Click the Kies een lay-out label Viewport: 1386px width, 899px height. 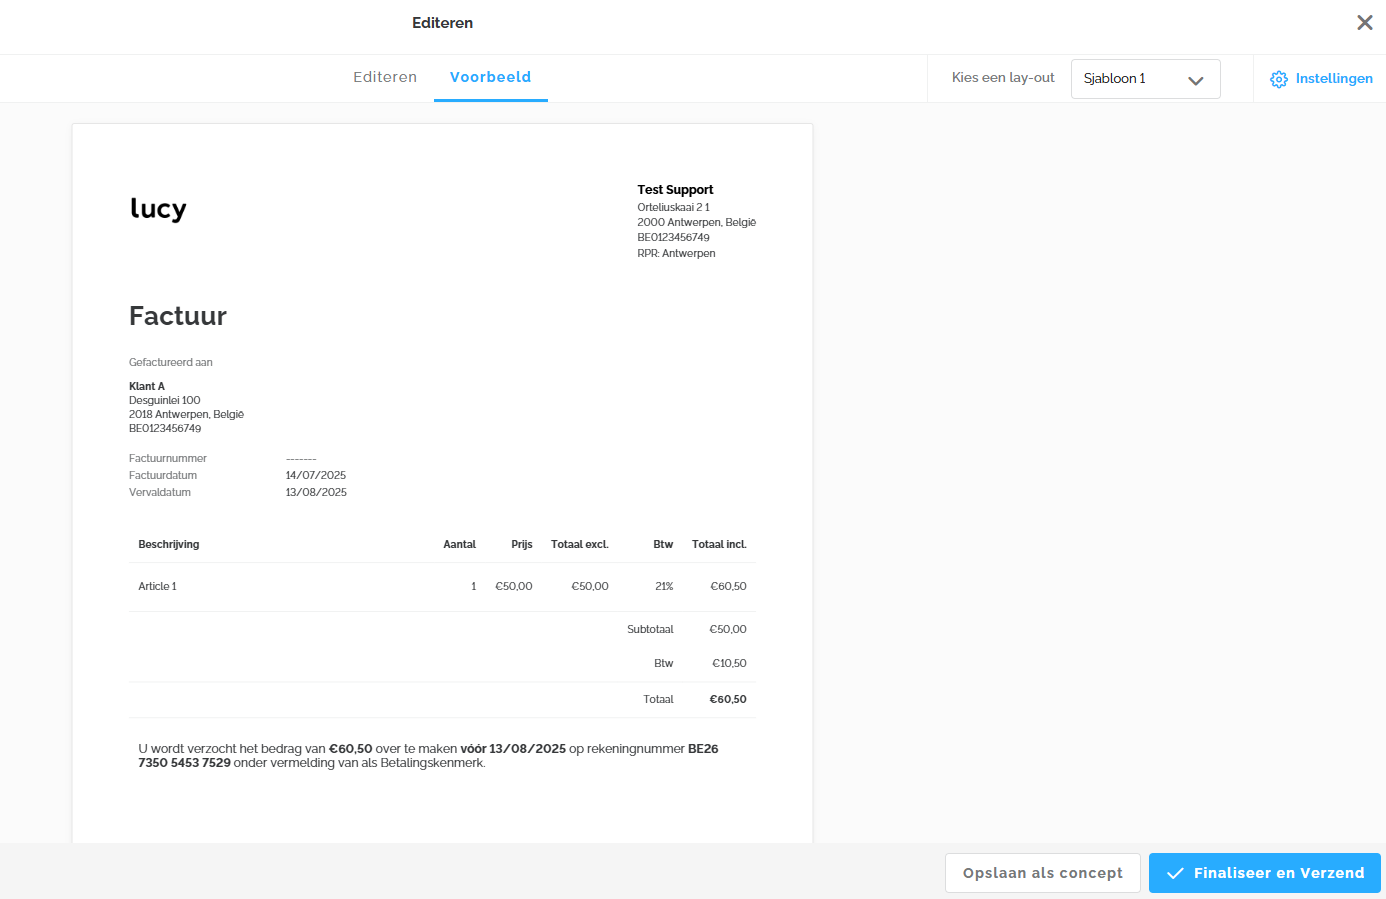[x=1003, y=77]
